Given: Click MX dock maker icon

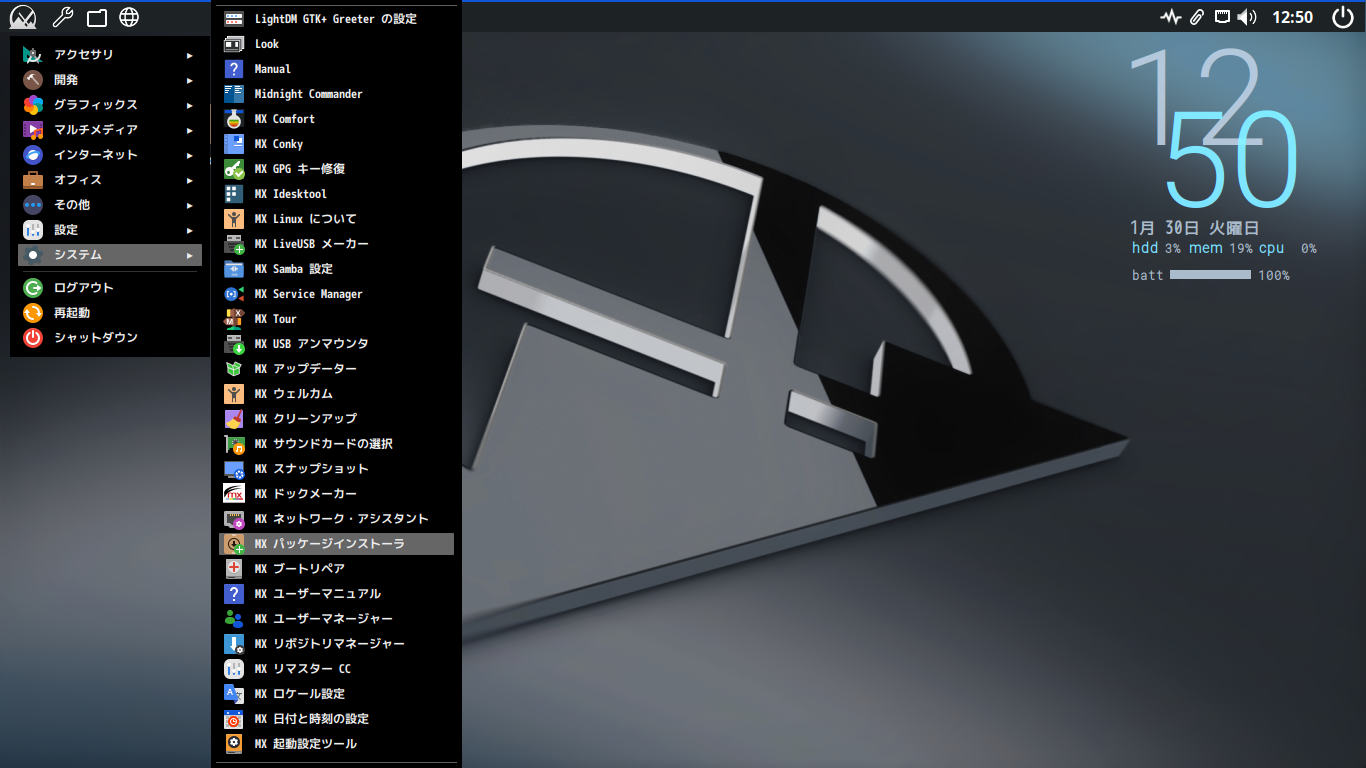Looking at the screenshot, I should 234,494.
